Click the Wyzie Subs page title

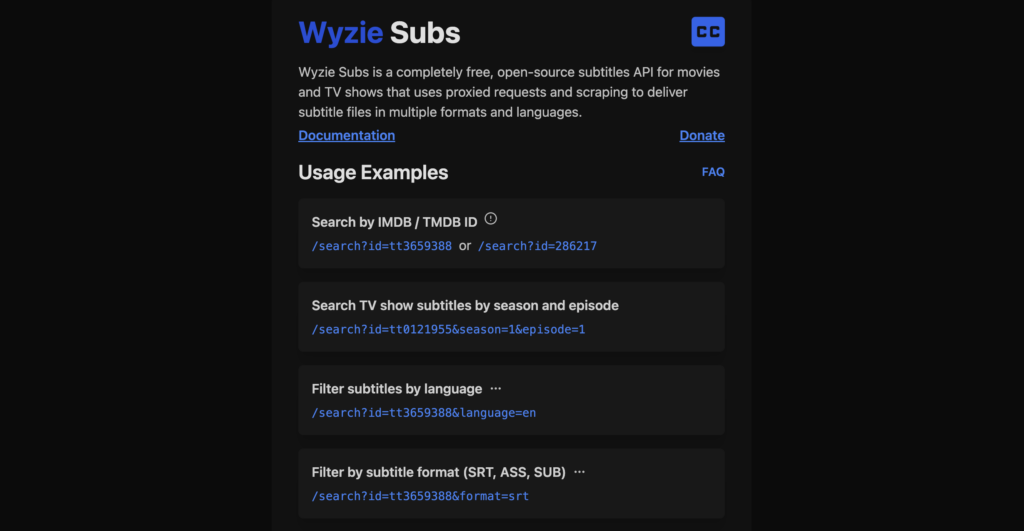coord(379,33)
